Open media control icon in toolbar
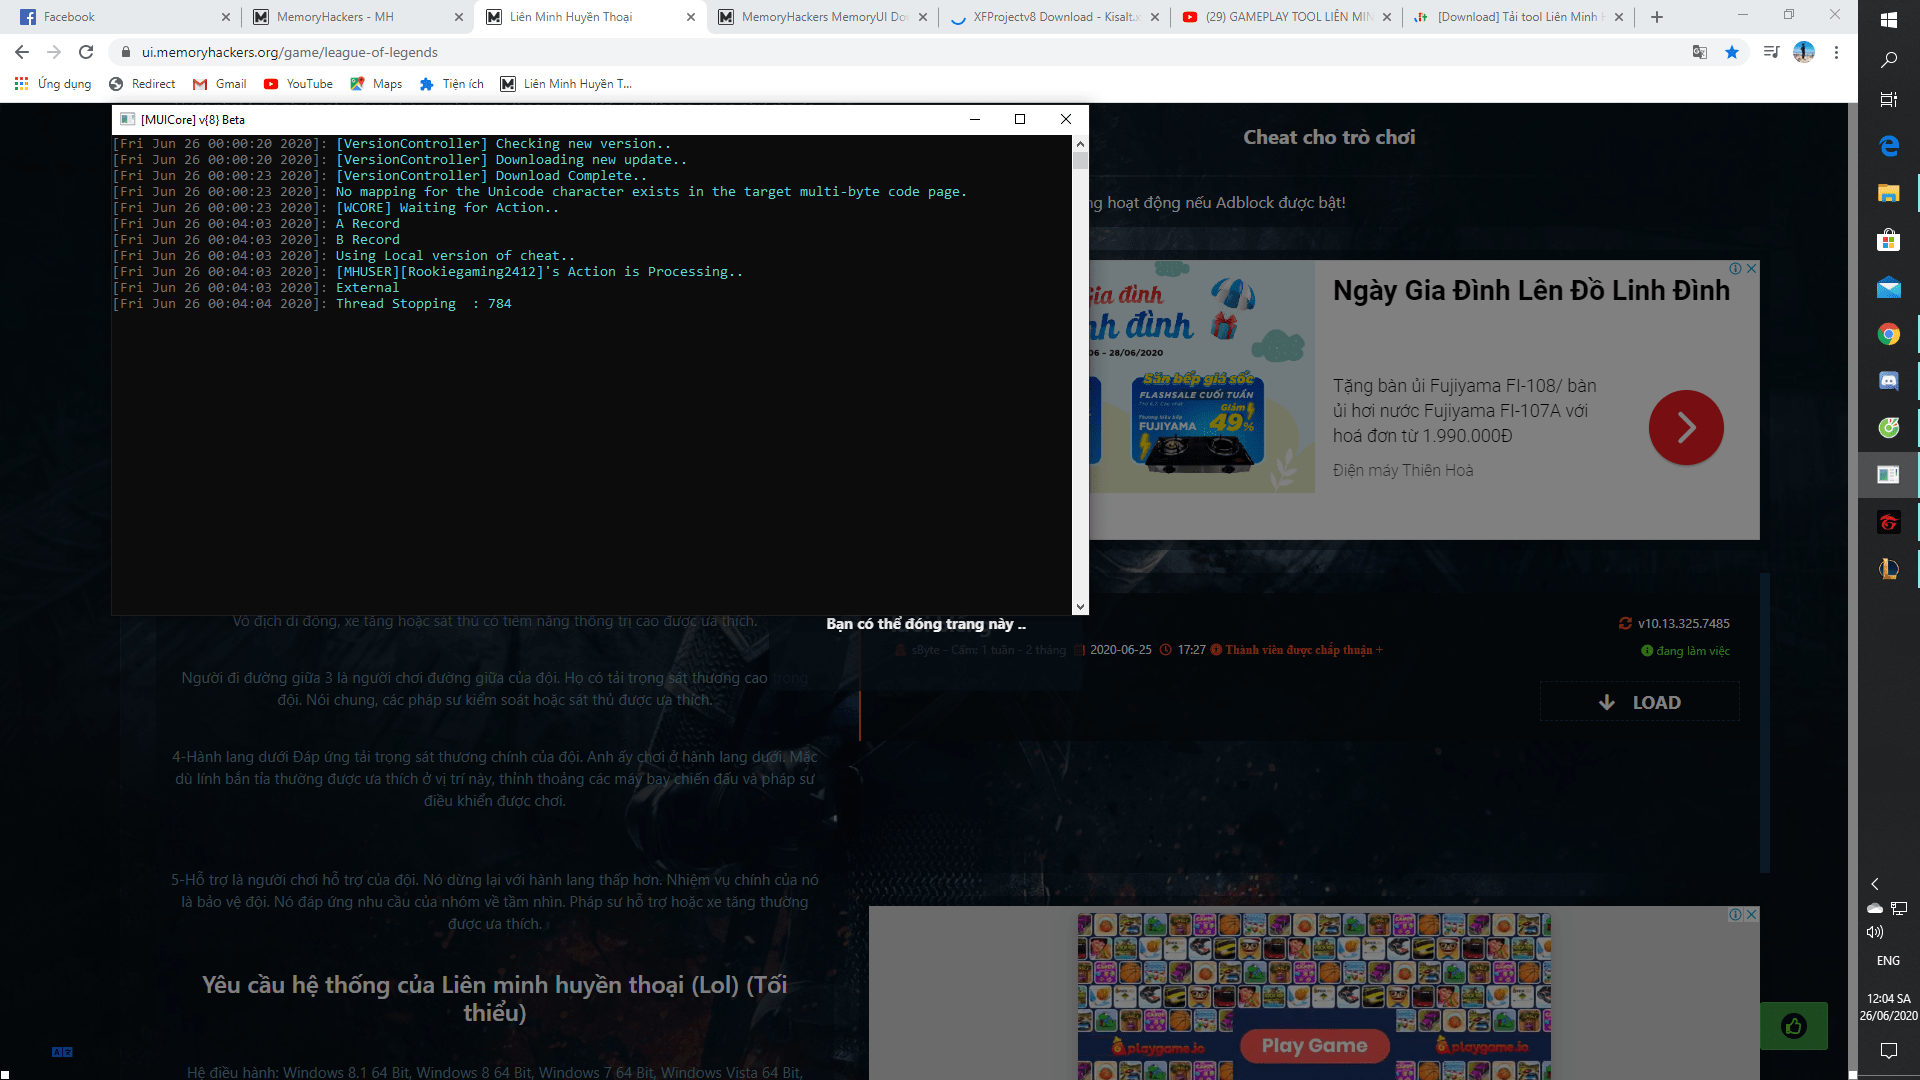The height and width of the screenshot is (1080, 1920). coord(1771,52)
